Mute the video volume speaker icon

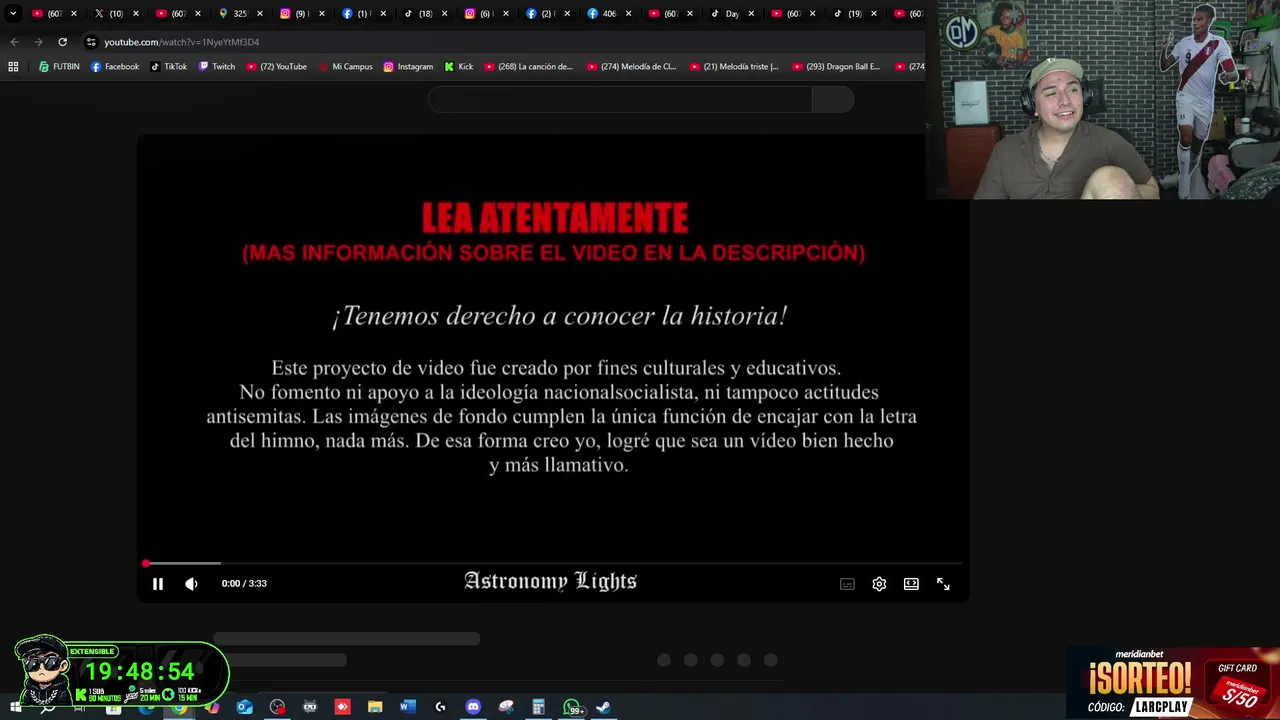coord(191,584)
